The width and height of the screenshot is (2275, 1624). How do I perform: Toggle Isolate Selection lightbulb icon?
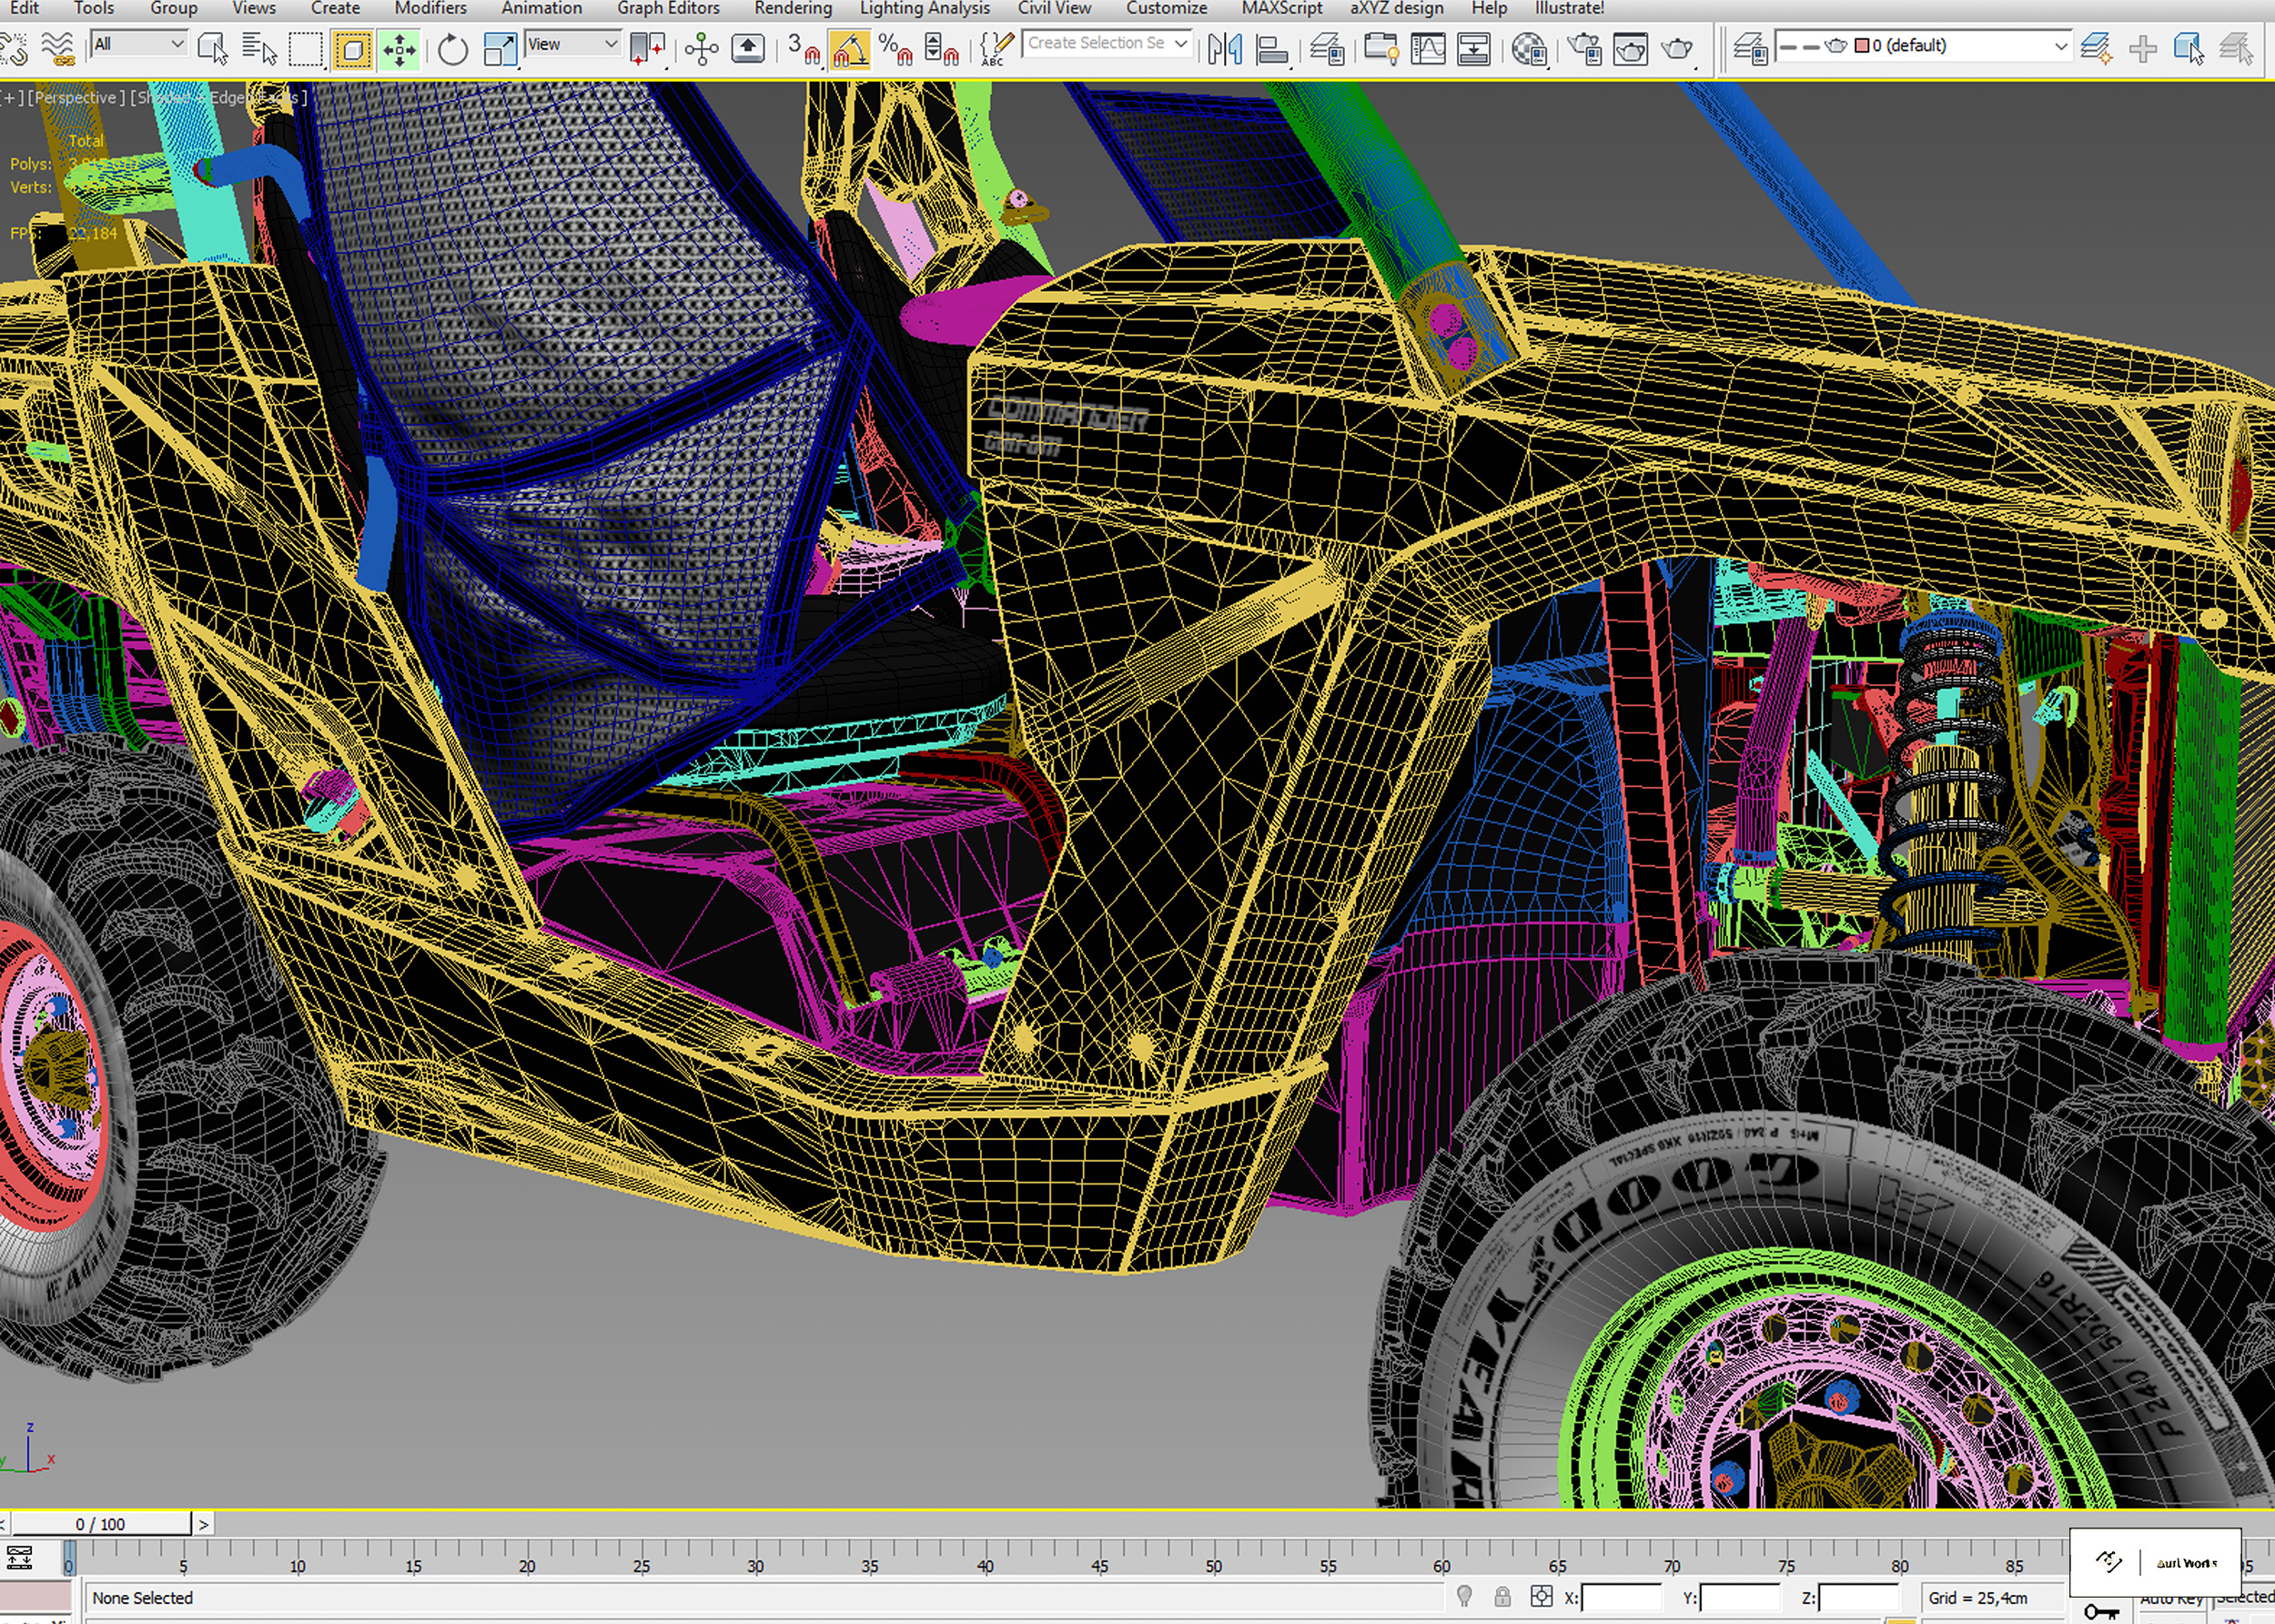click(x=1464, y=1597)
